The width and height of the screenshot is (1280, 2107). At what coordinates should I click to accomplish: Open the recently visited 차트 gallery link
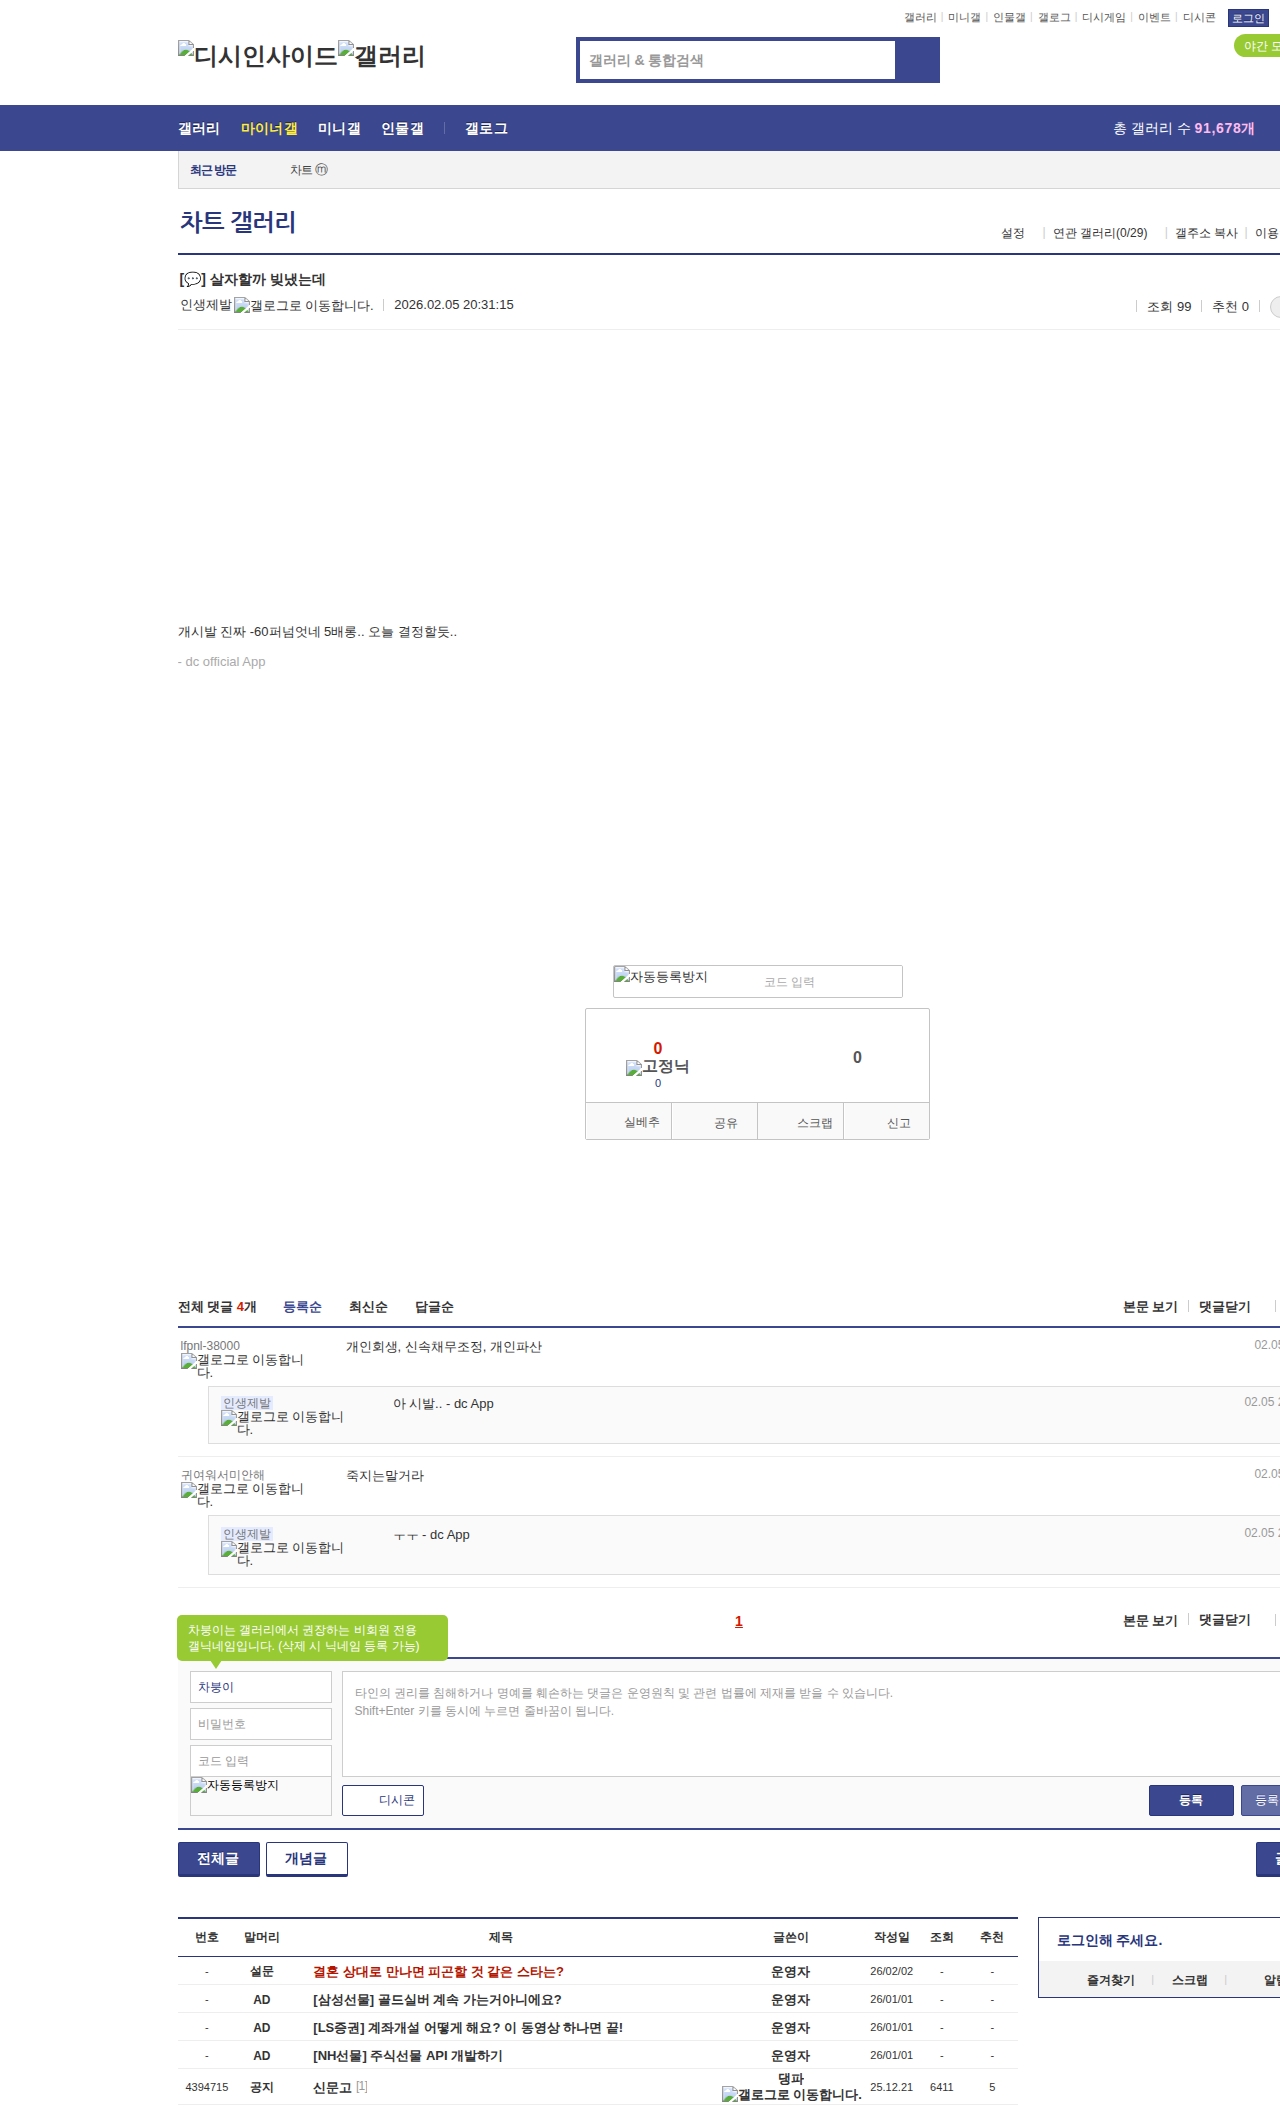309,170
